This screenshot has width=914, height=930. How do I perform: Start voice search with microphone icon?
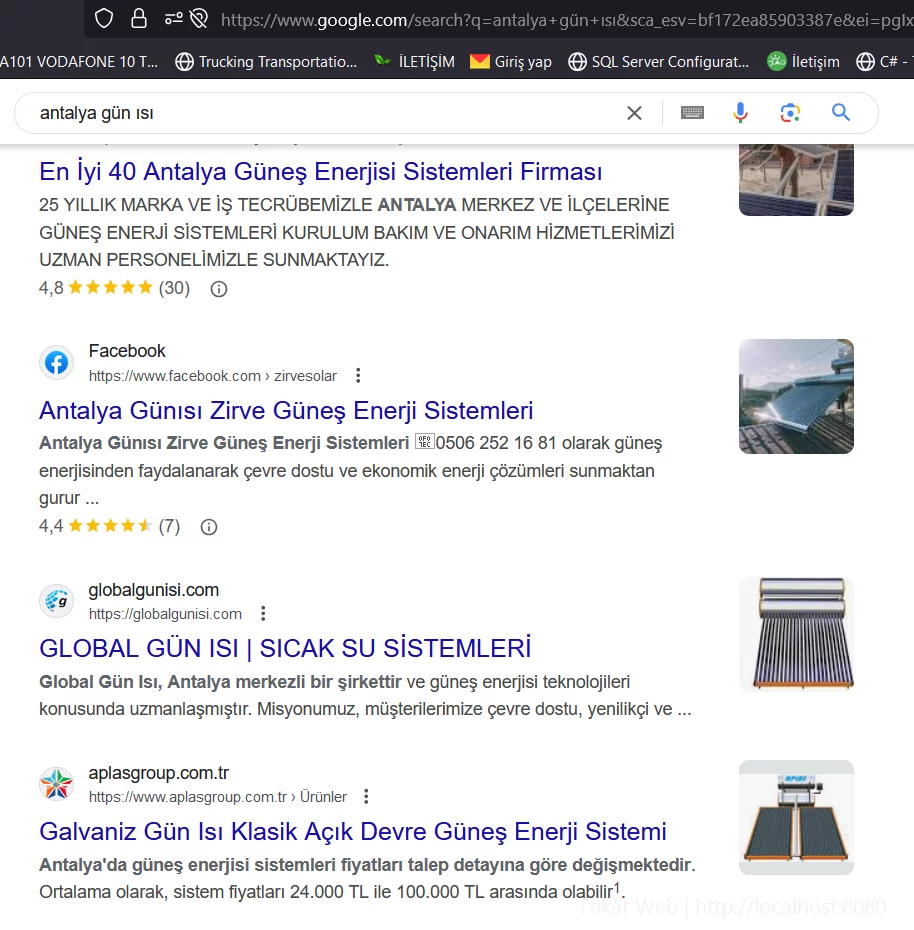pos(740,113)
